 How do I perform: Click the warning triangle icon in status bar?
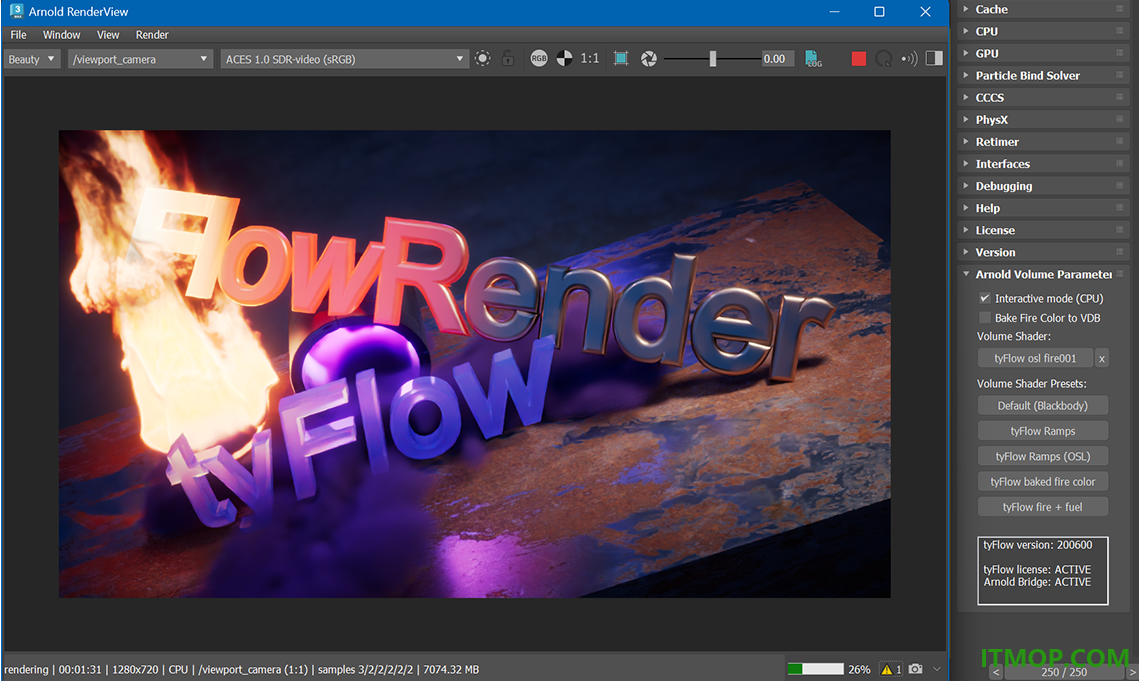pos(886,669)
